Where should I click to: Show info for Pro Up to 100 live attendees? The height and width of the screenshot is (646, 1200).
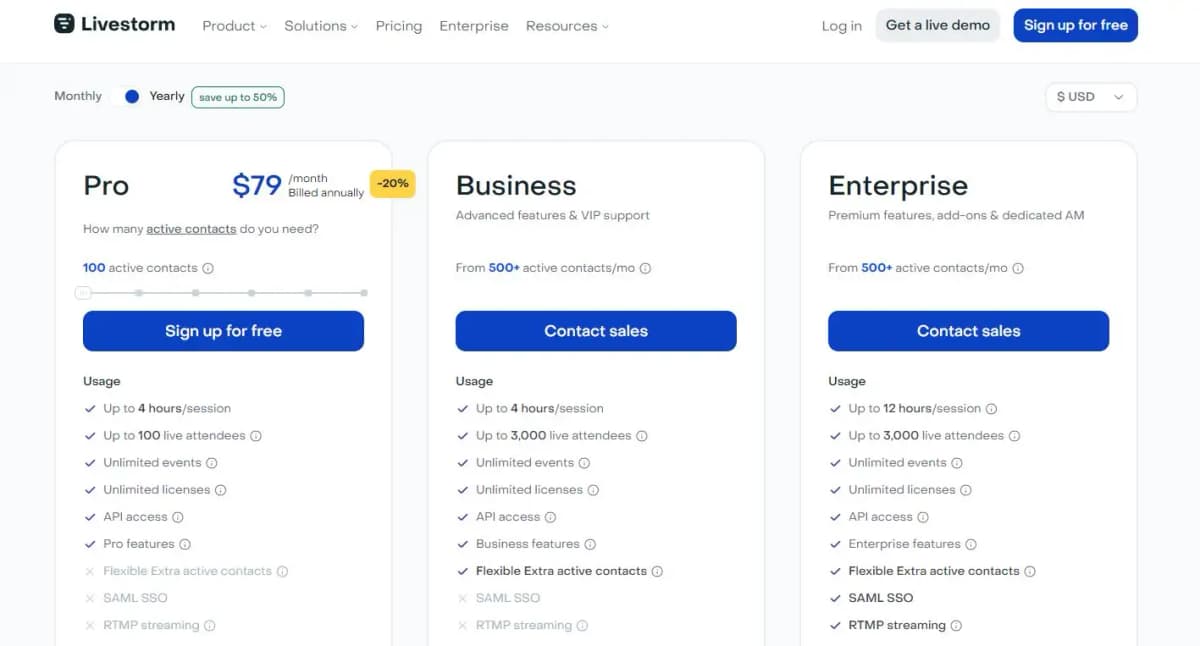[x=256, y=436]
